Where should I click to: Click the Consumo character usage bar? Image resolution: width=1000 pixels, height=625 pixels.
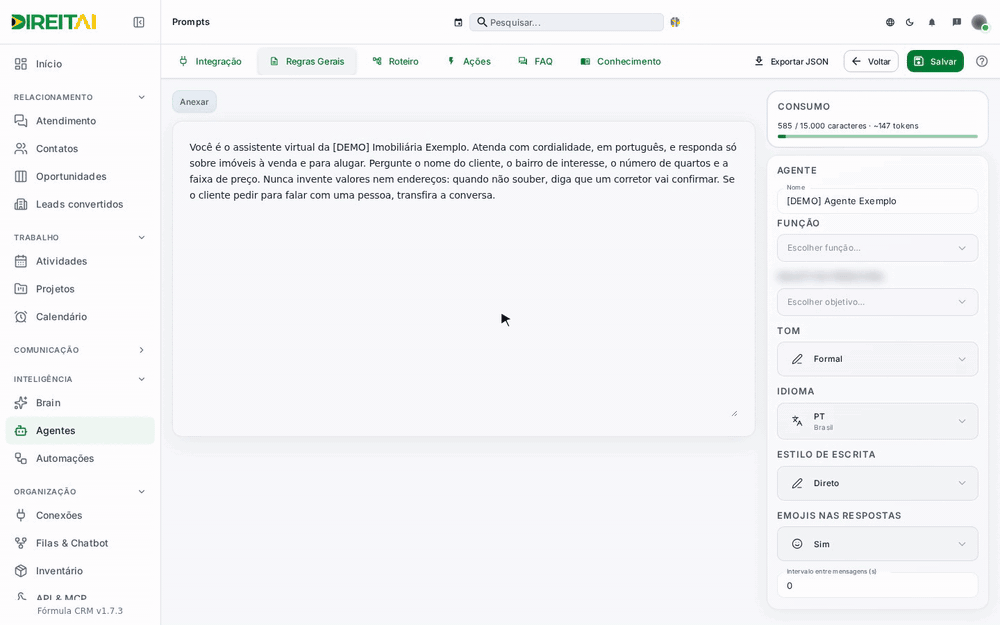click(x=878, y=136)
